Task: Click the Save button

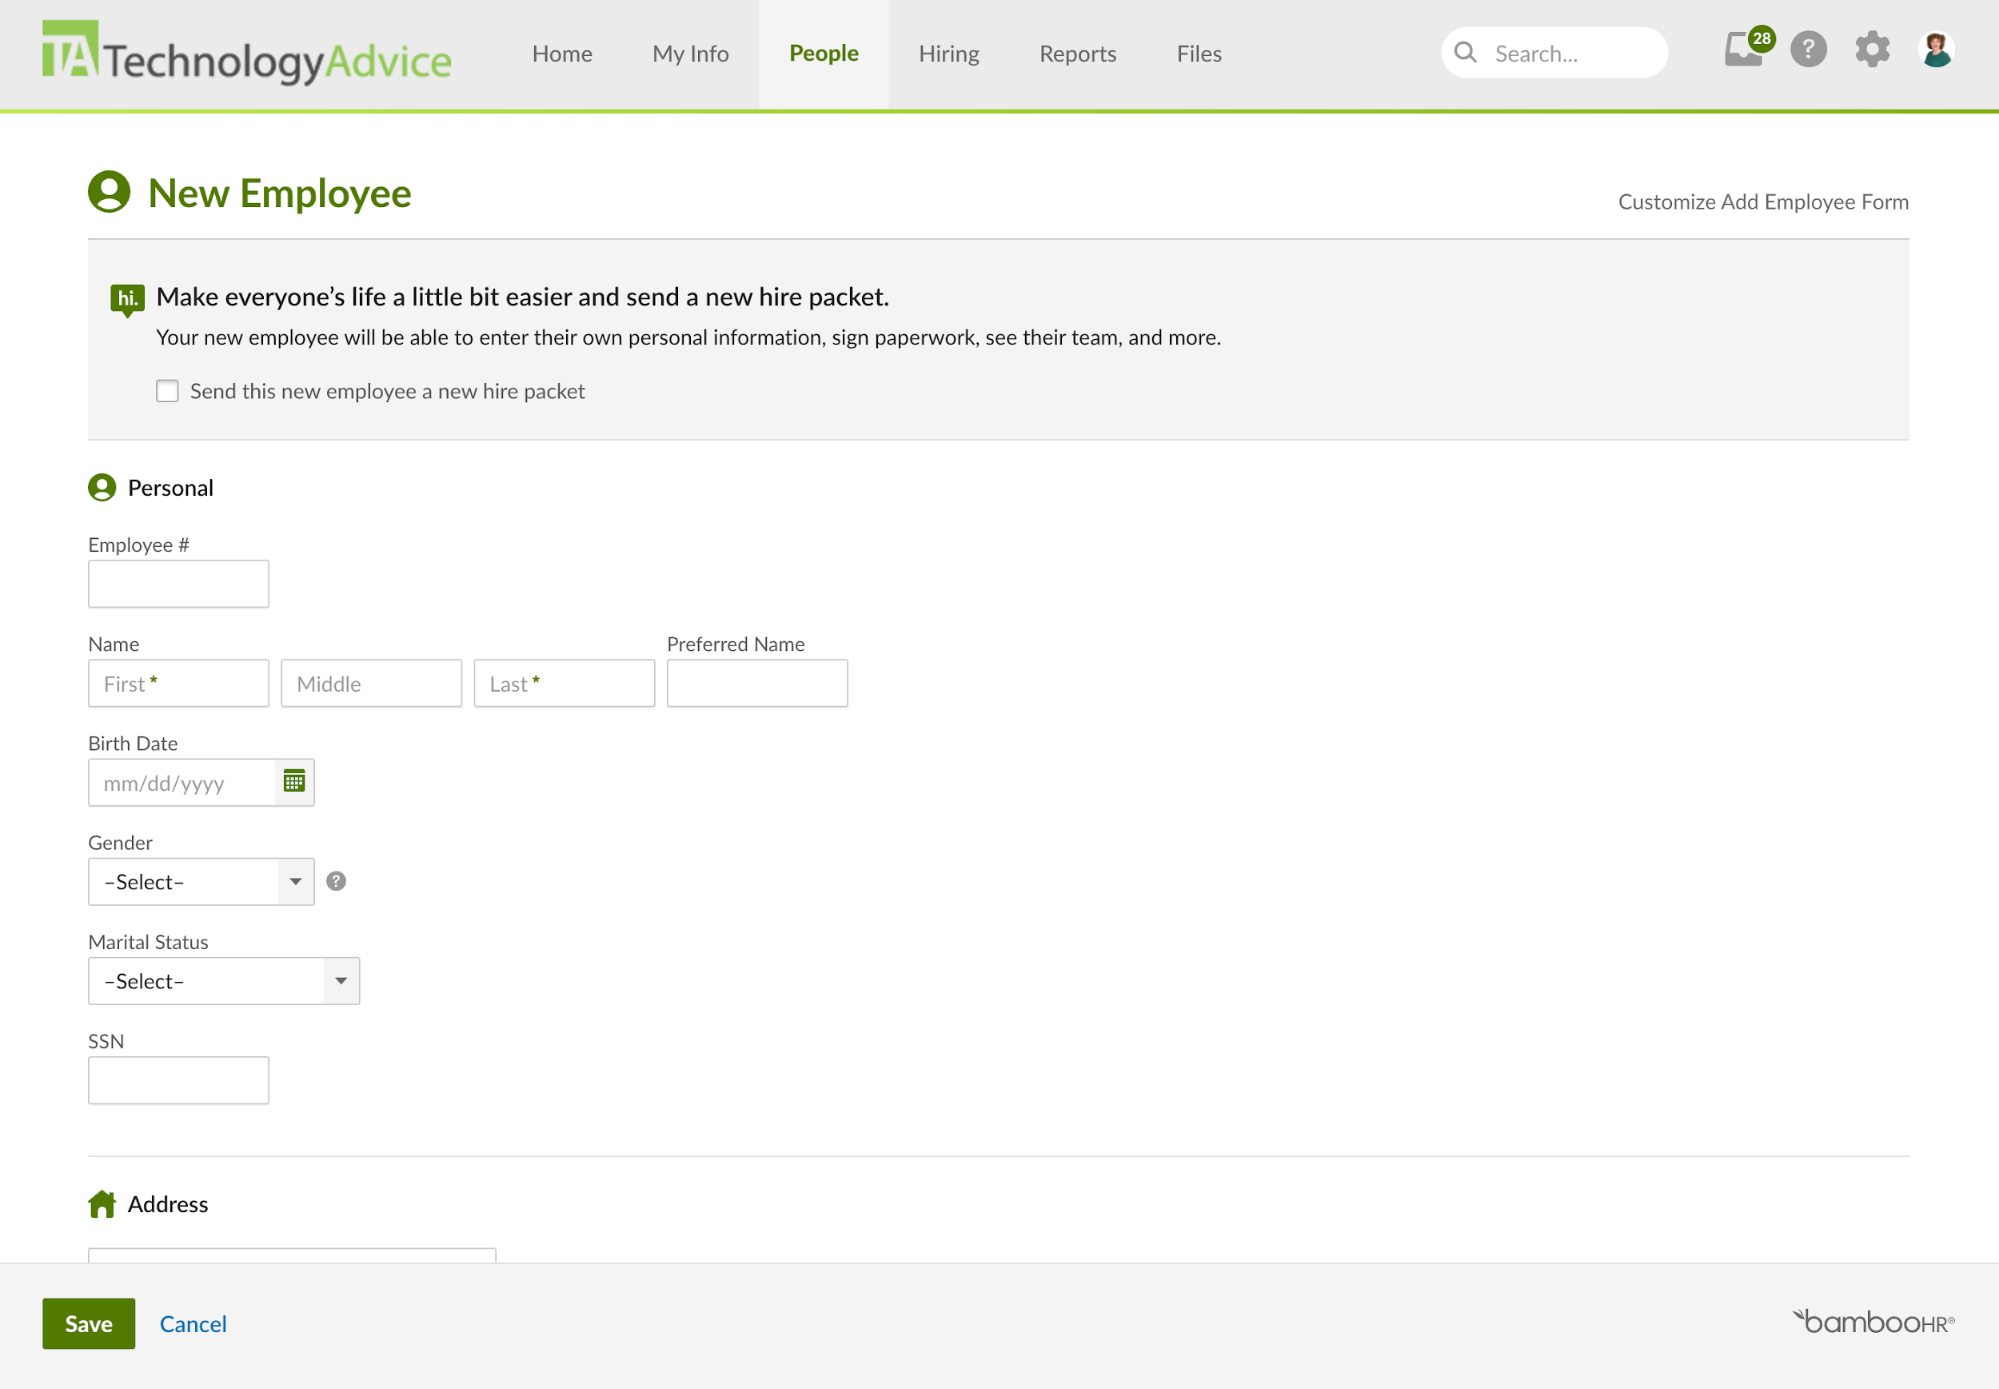Action: point(89,1323)
